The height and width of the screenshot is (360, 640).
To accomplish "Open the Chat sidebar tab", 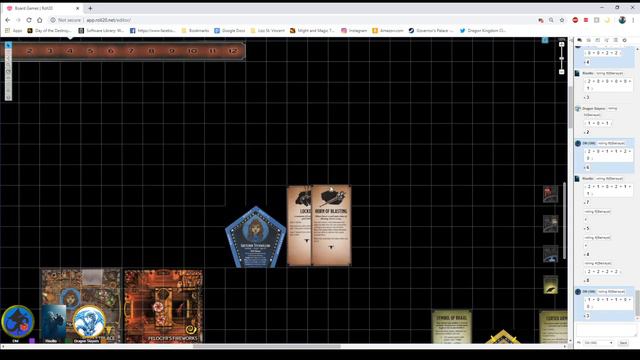I will [x=579, y=40].
